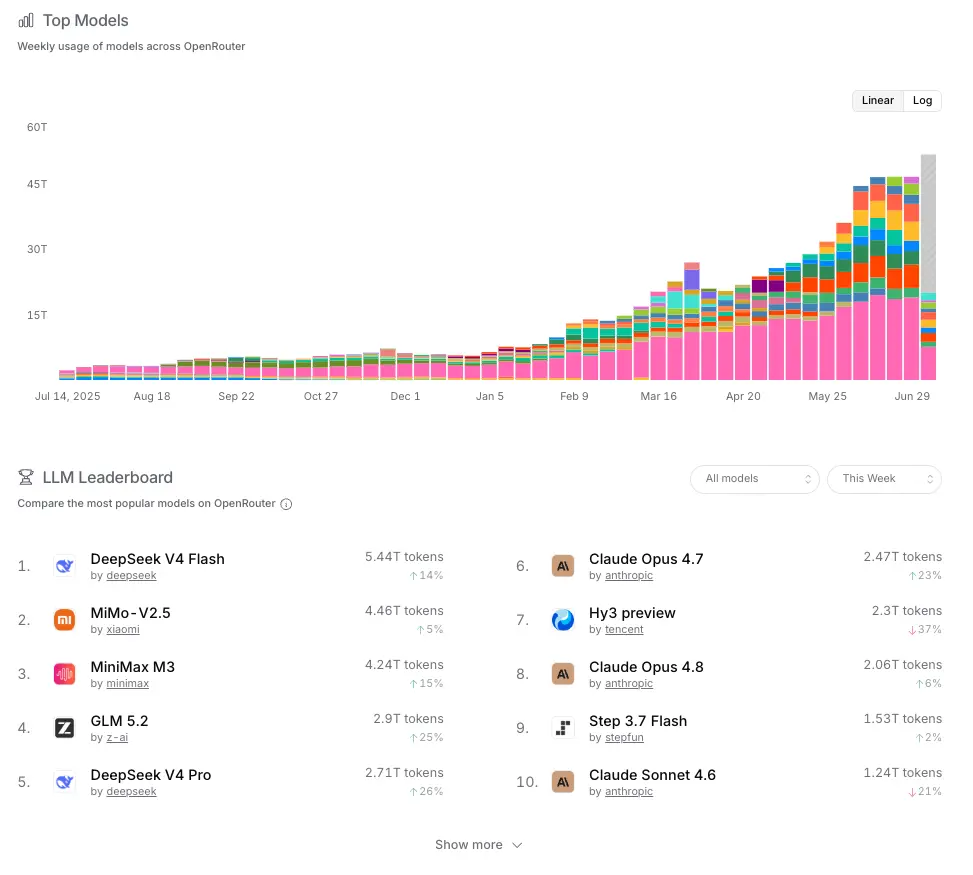This screenshot has width=973, height=875.
Task: Expand the list with Show more
Action: 478,845
